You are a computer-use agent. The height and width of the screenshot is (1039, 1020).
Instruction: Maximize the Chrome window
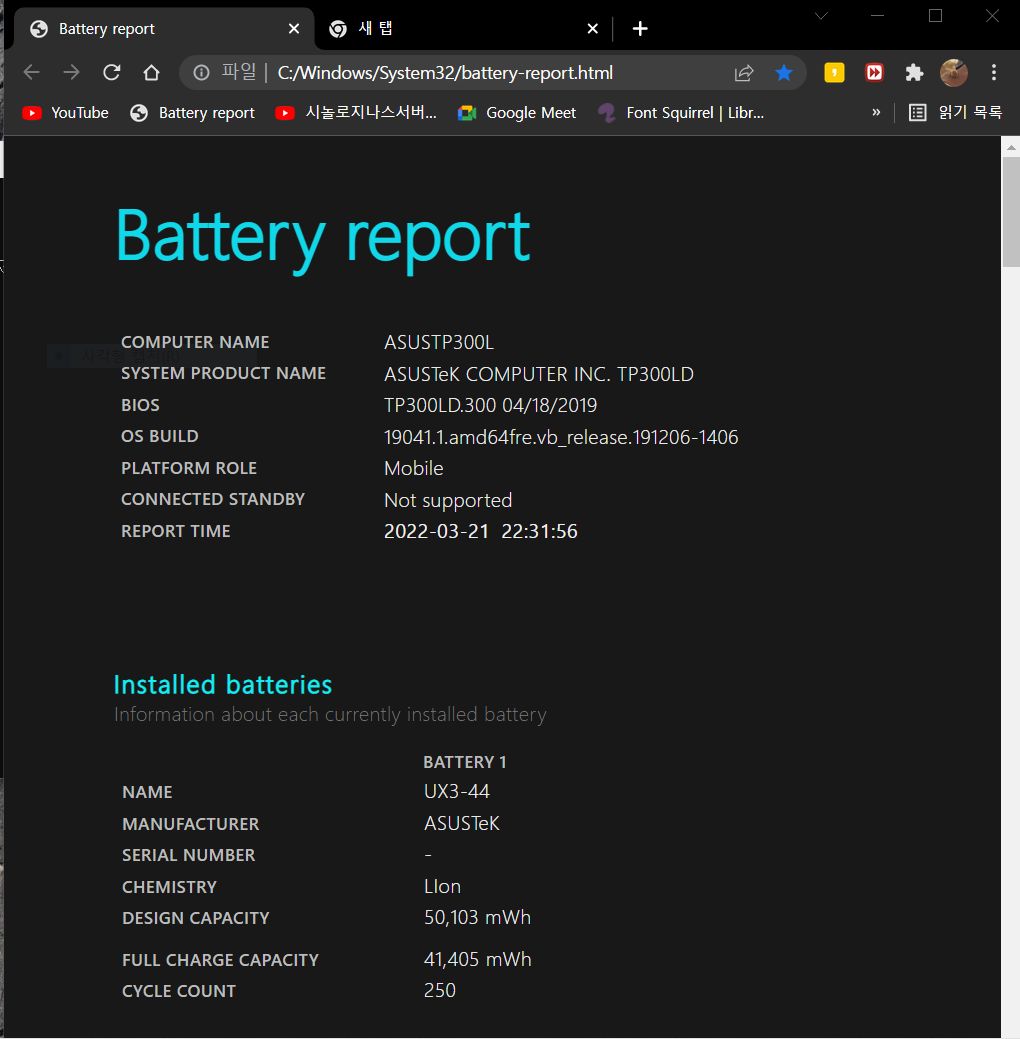(x=935, y=16)
